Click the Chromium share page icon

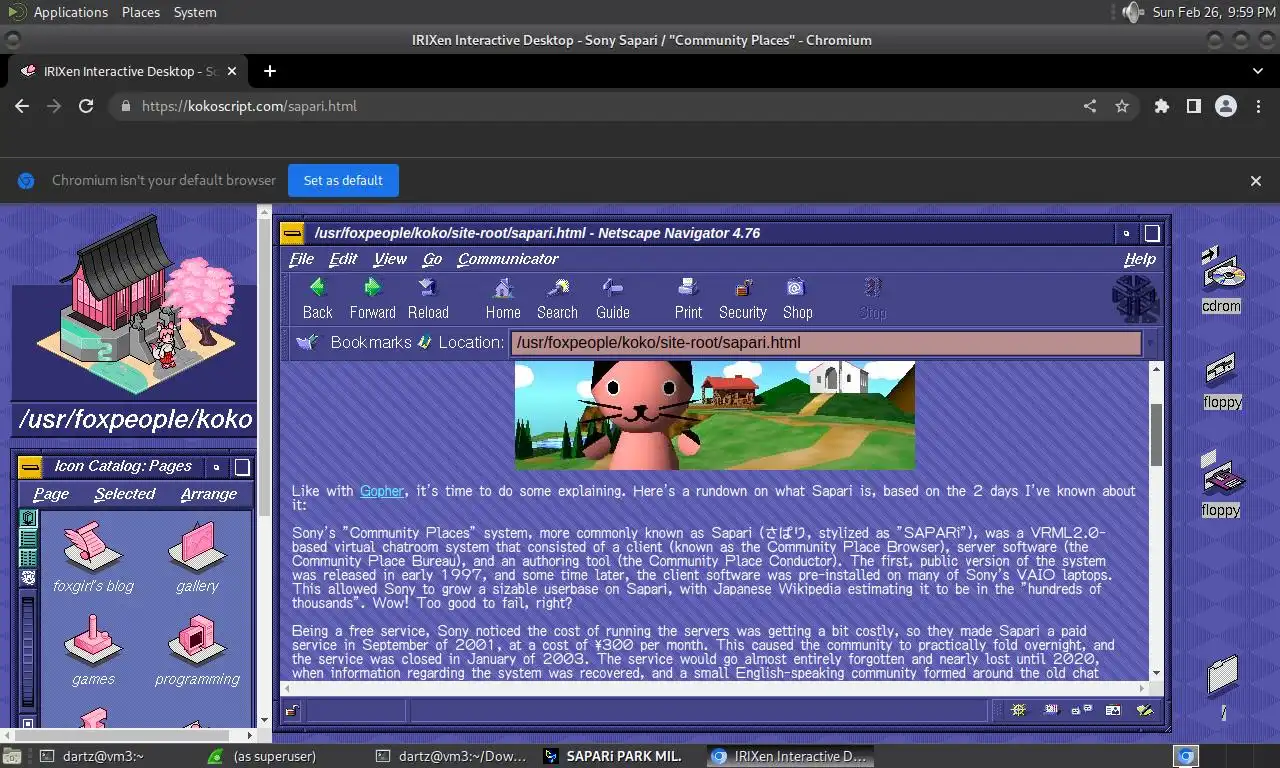[1090, 106]
